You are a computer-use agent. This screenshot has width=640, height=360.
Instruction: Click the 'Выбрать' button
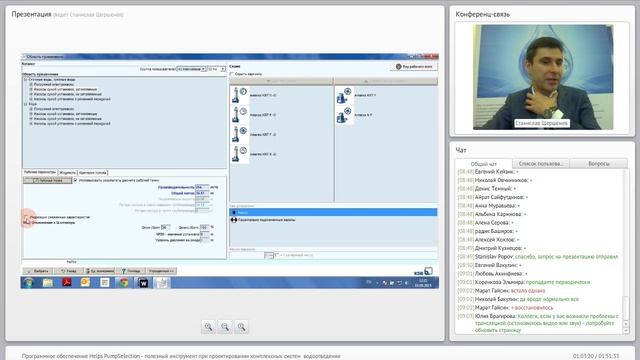(38, 271)
